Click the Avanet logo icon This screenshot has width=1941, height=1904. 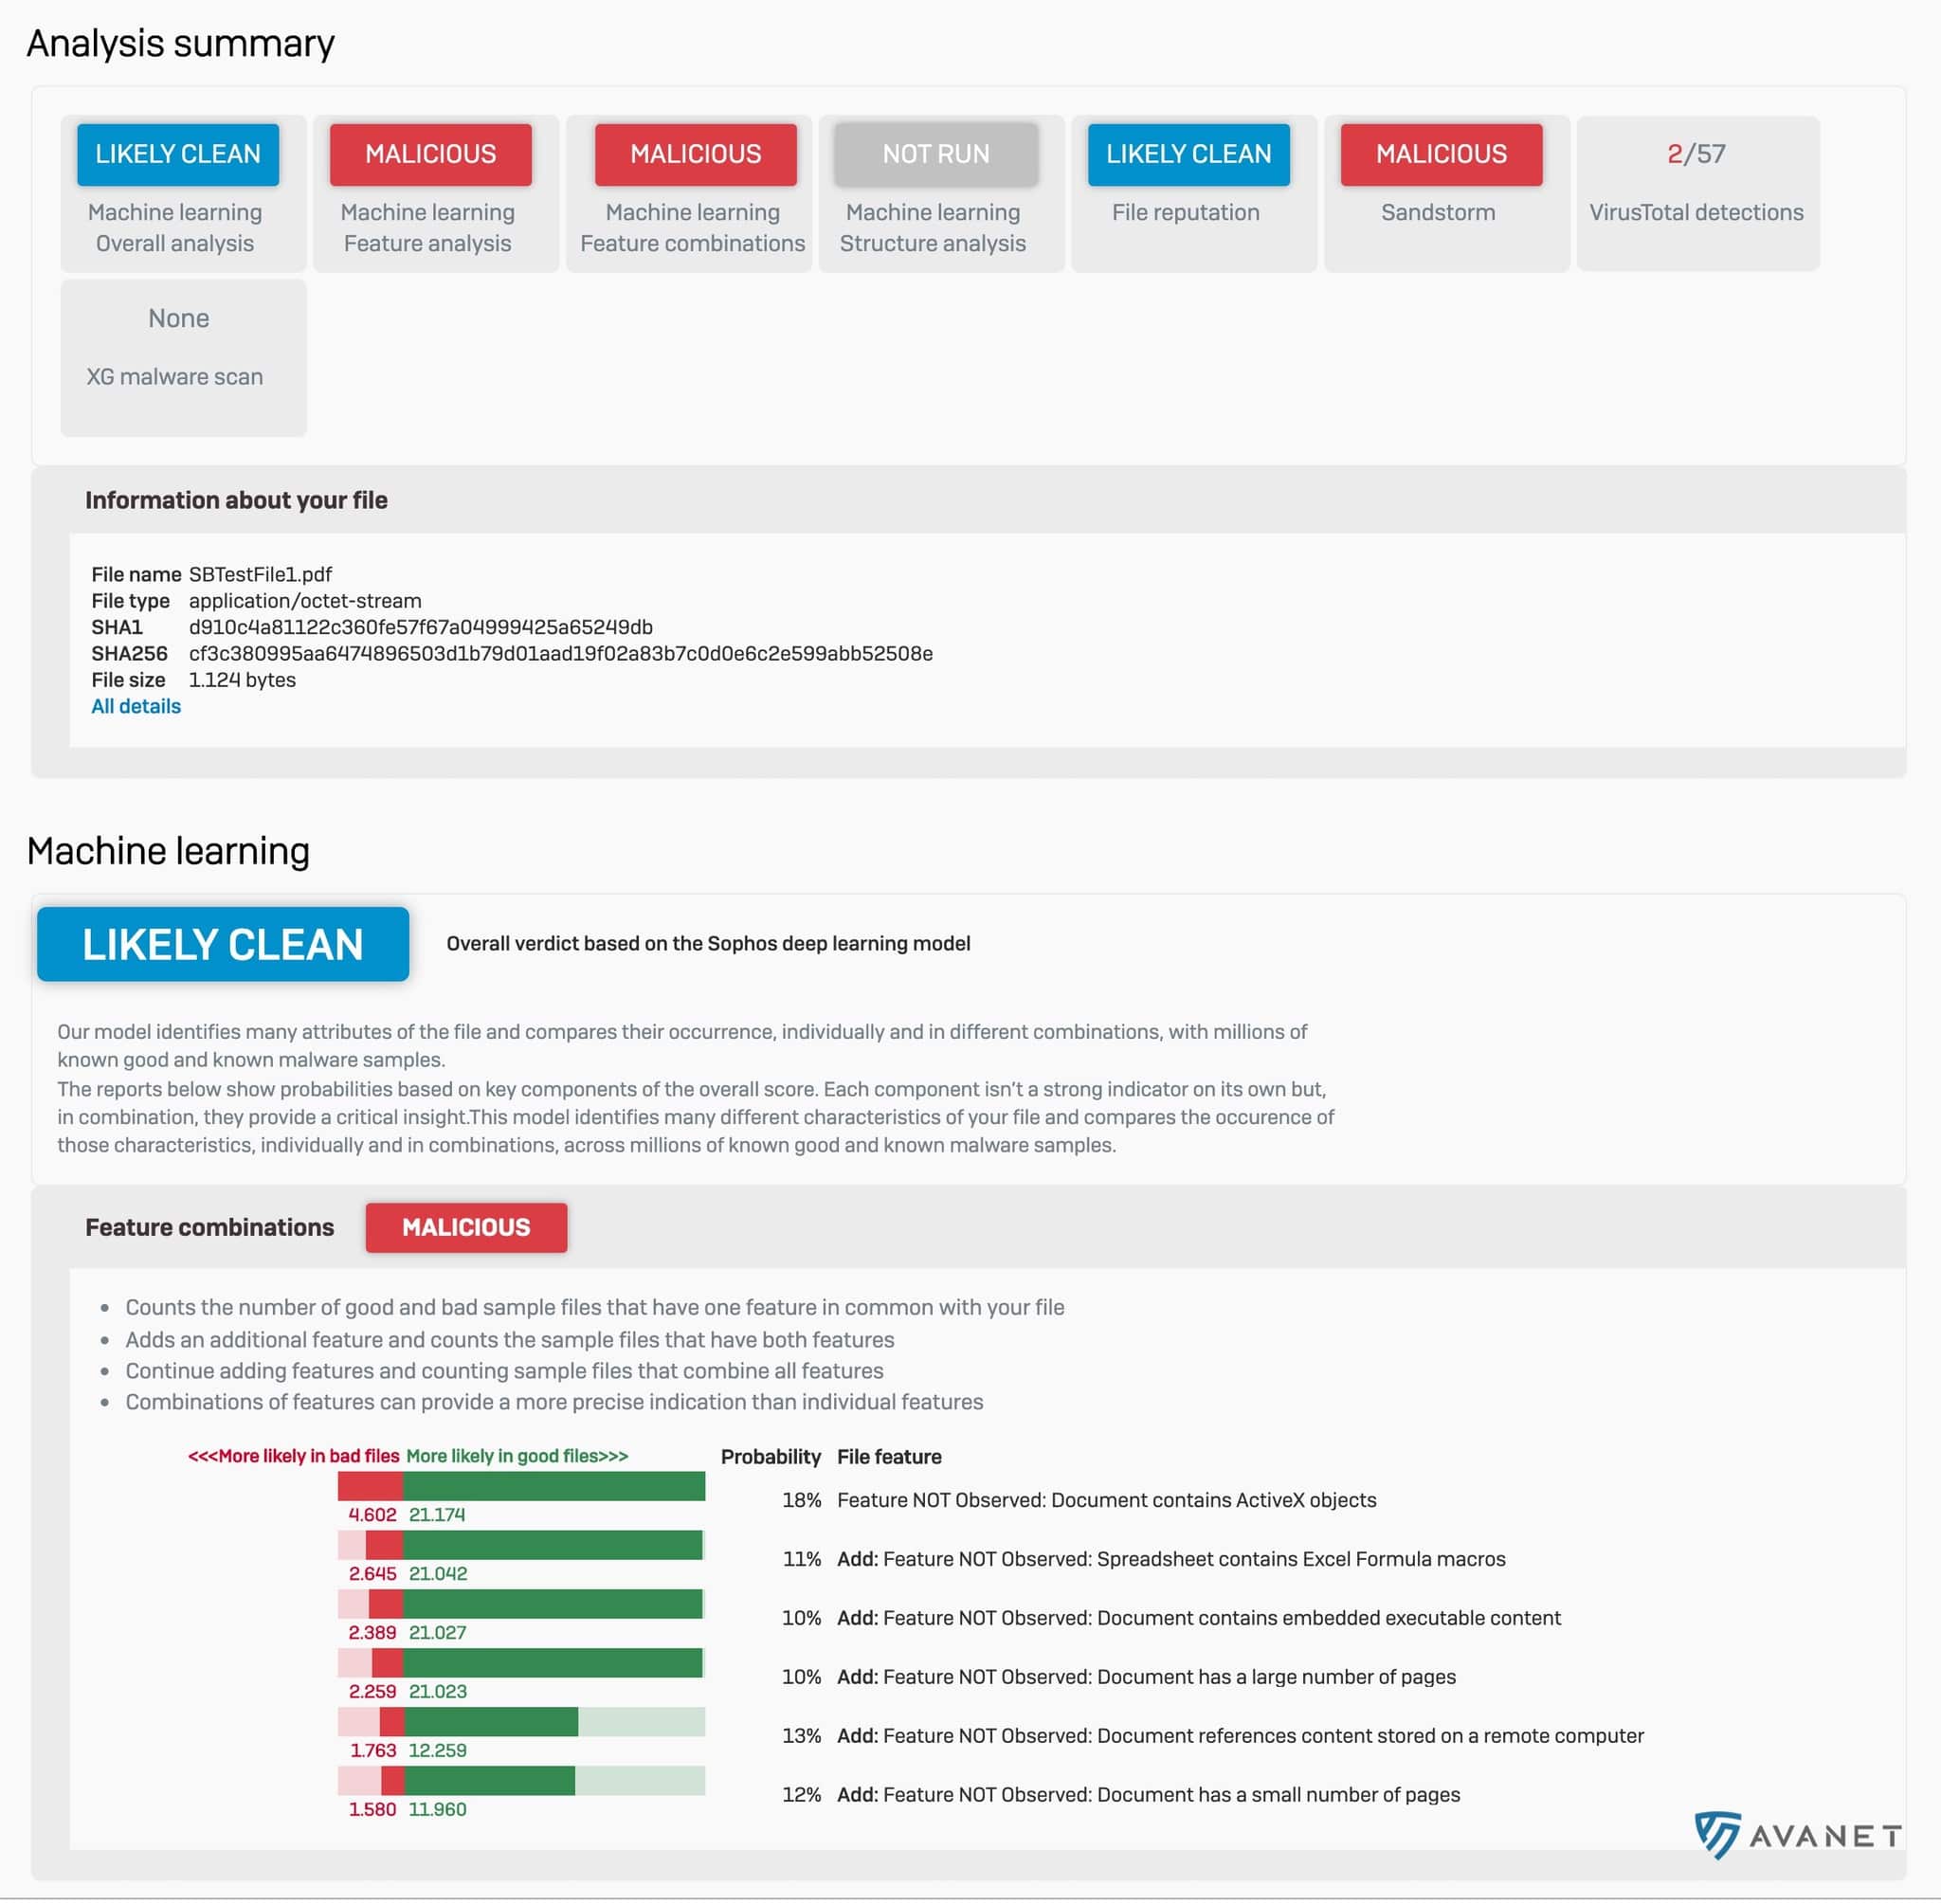1718,1834
